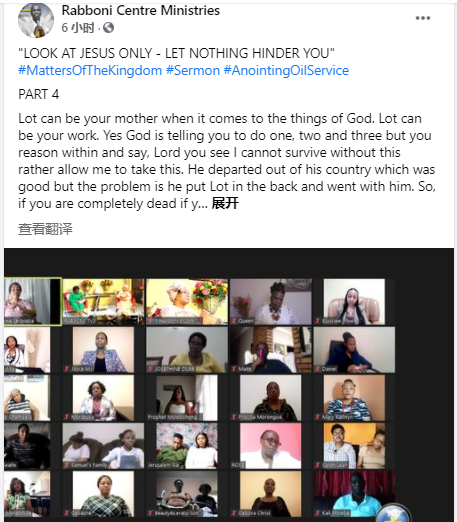Click the Mary Kathyn video tile

tap(354, 398)
